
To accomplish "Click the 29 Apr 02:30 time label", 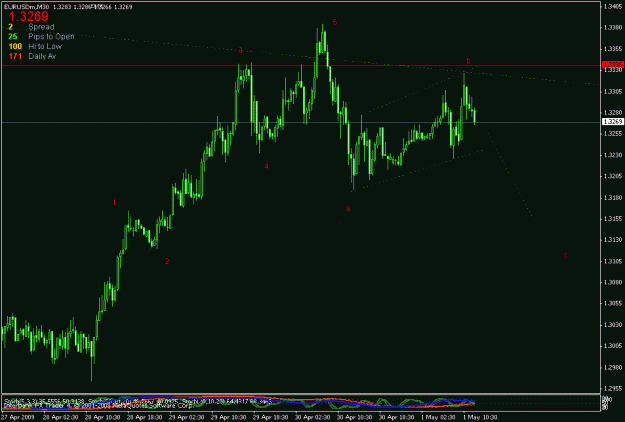I will point(187,417).
